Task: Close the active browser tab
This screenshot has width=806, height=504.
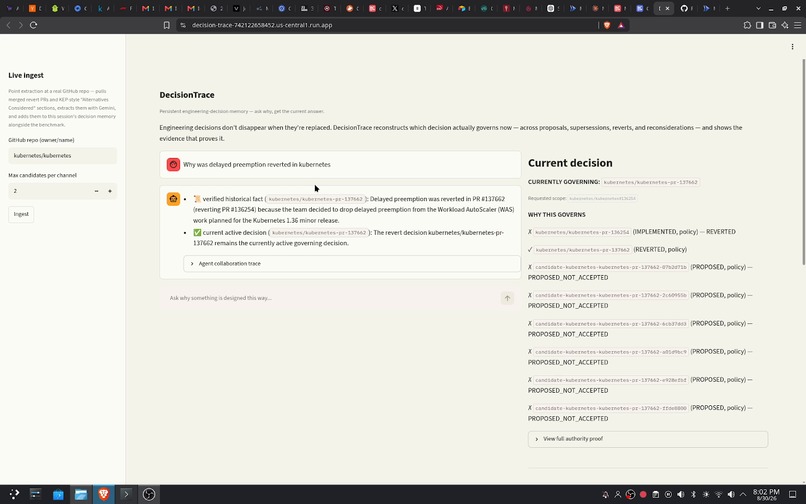Action: coord(668,8)
